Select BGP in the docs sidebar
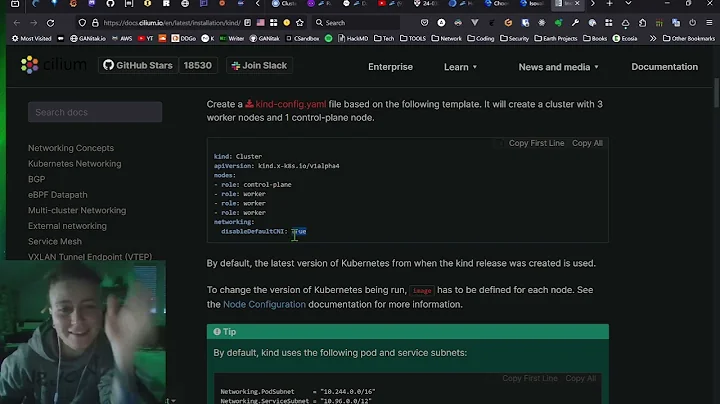Screen dimensions: 720x404 36,180
